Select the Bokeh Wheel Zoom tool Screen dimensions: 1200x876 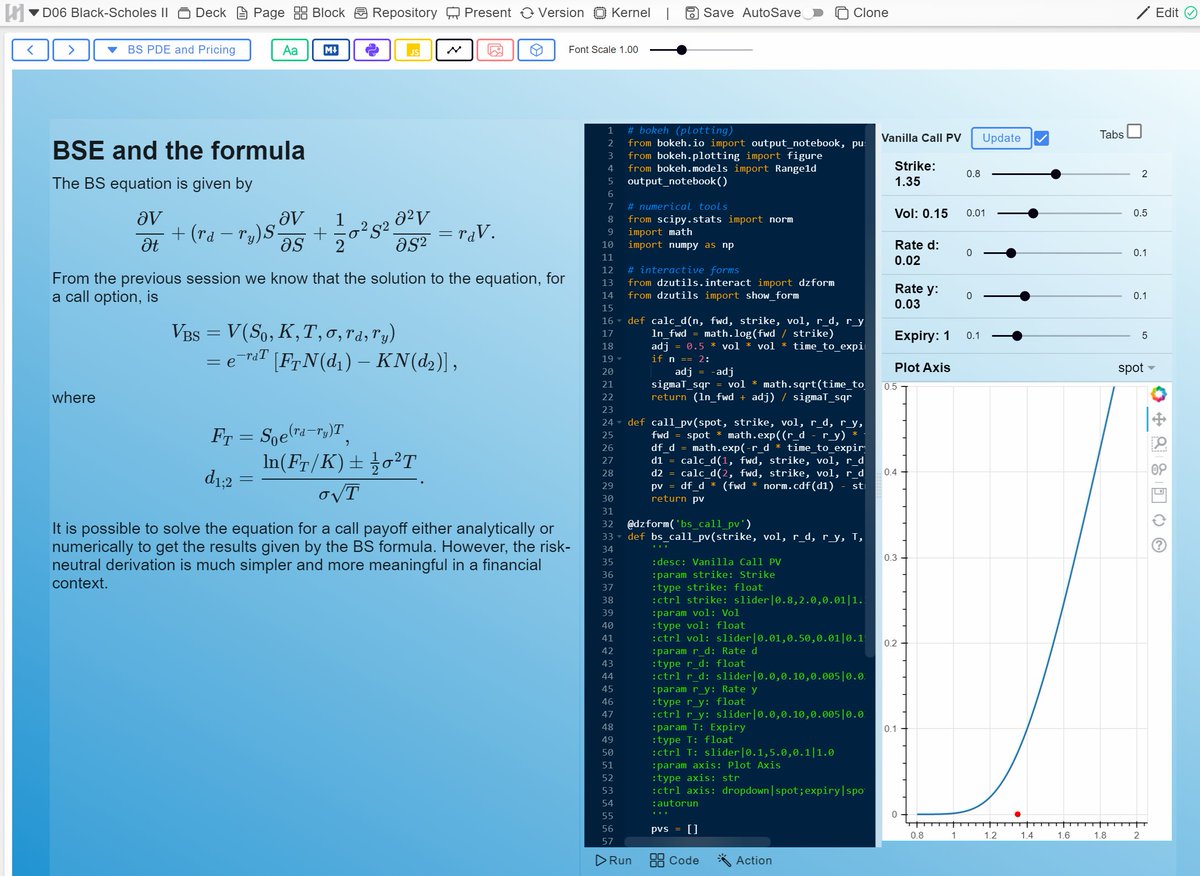pyautogui.click(x=1159, y=469)
